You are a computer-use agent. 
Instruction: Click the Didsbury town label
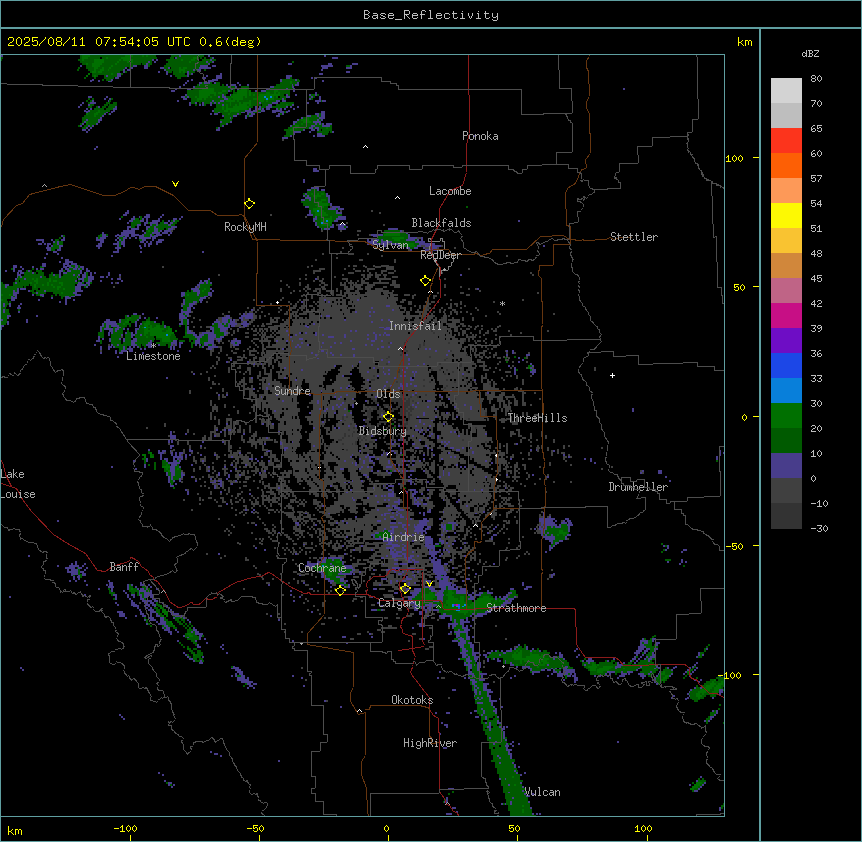click(383, 431)
